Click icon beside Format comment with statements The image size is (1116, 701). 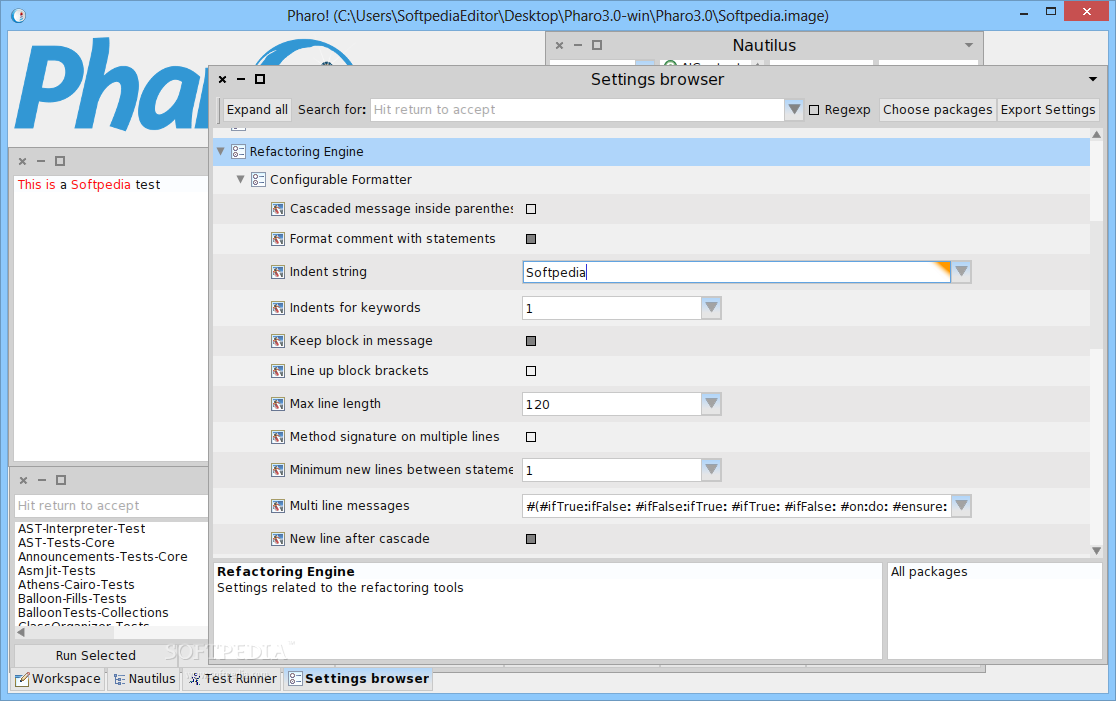click(278, 239)
